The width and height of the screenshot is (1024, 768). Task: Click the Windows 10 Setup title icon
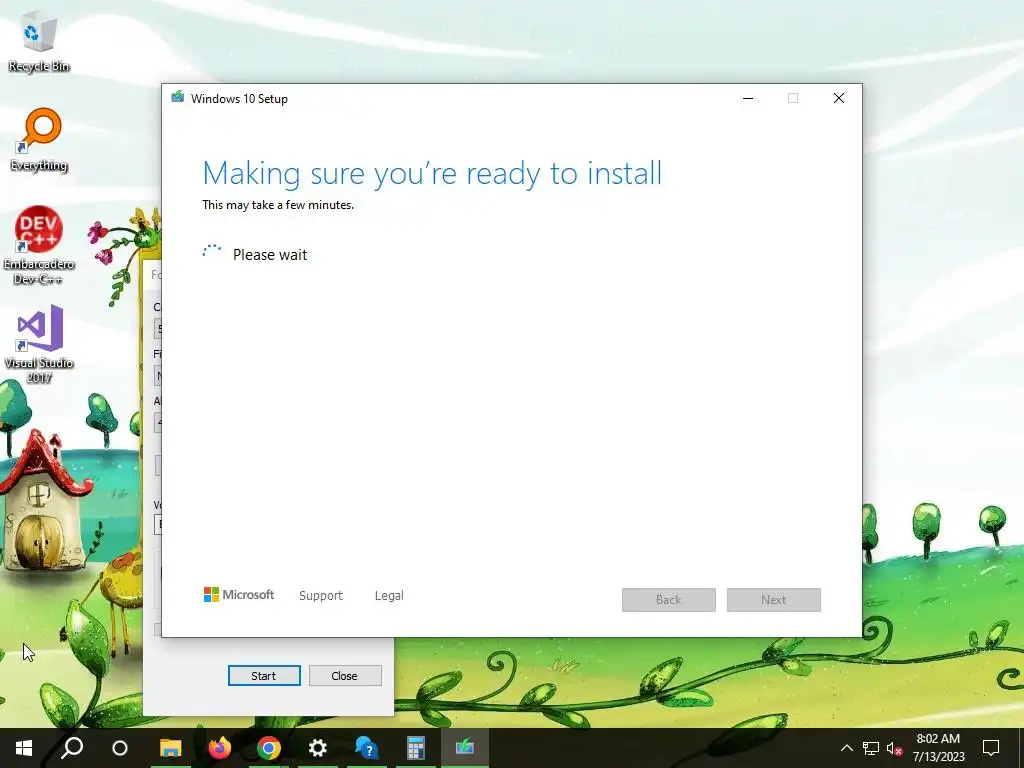click(x=178, y=98)
